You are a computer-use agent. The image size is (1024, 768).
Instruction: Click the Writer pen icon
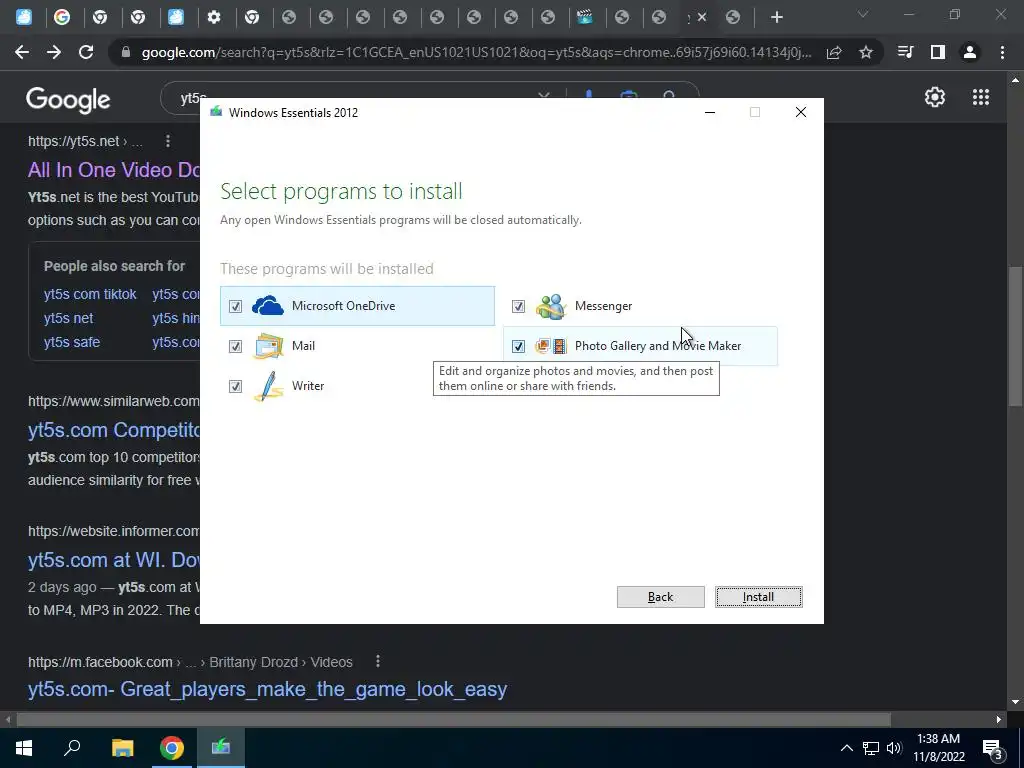coord(268,386)
